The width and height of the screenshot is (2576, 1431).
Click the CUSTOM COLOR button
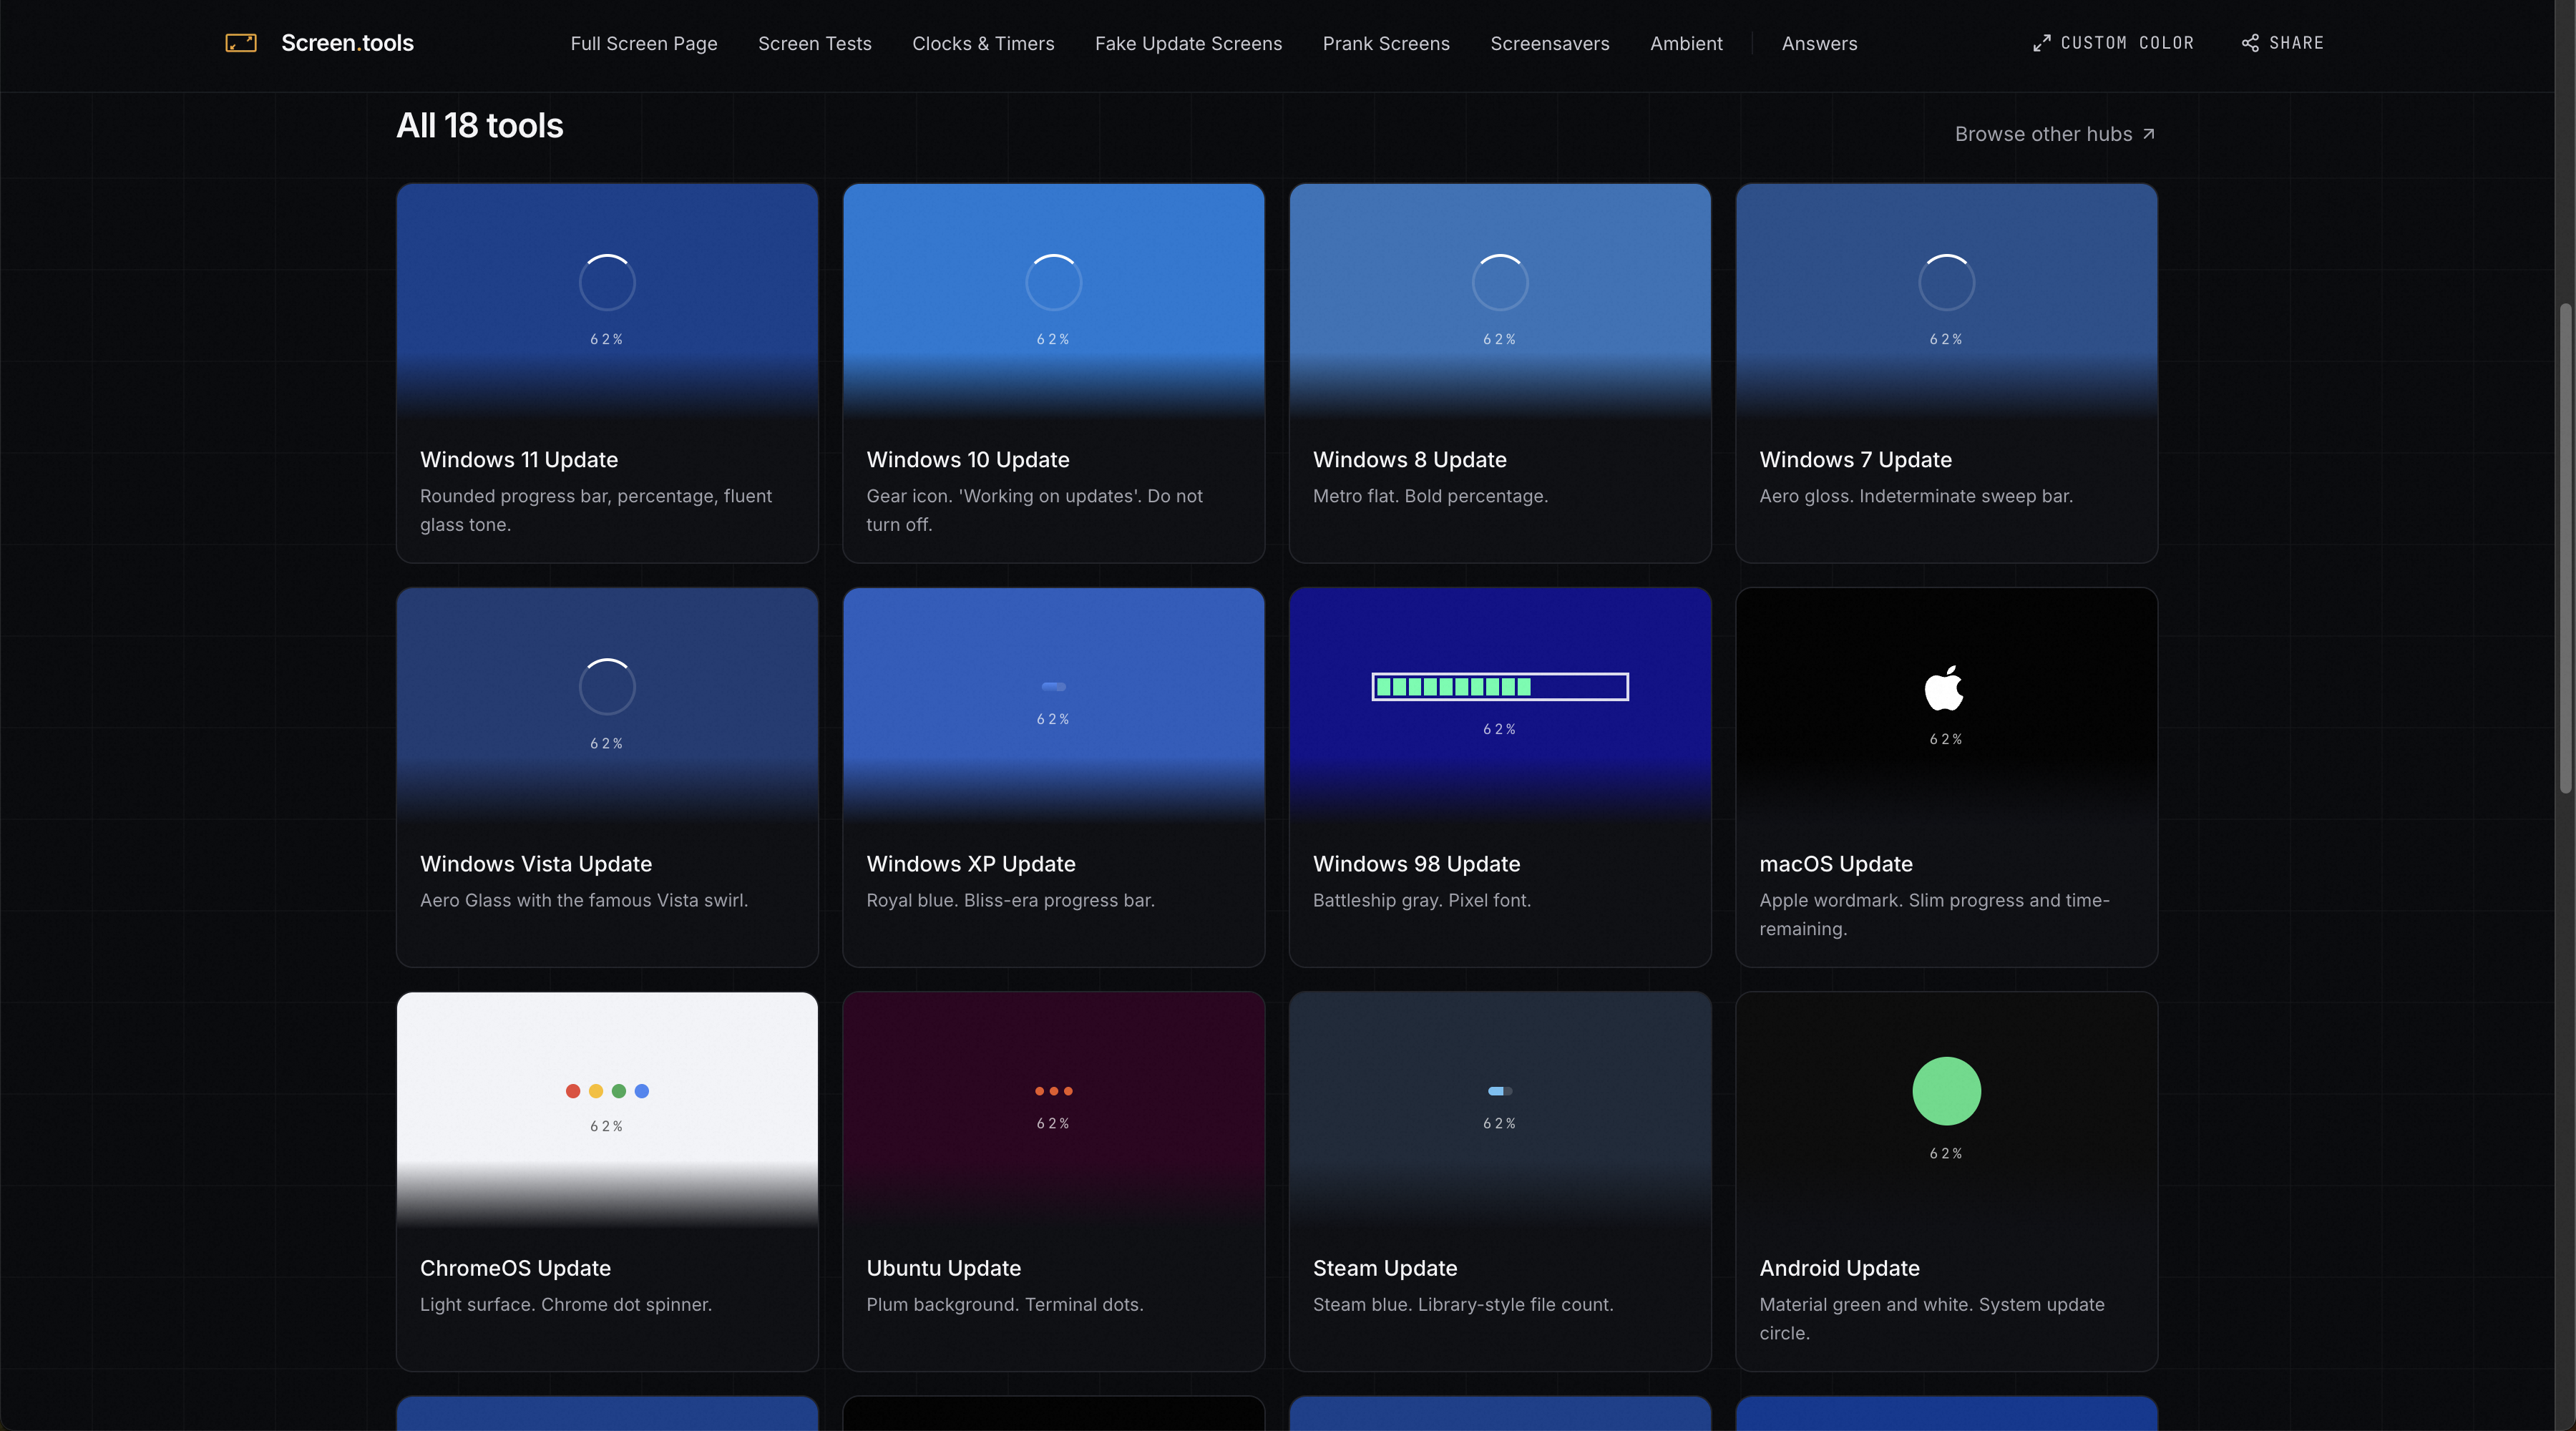[2113, 43]
